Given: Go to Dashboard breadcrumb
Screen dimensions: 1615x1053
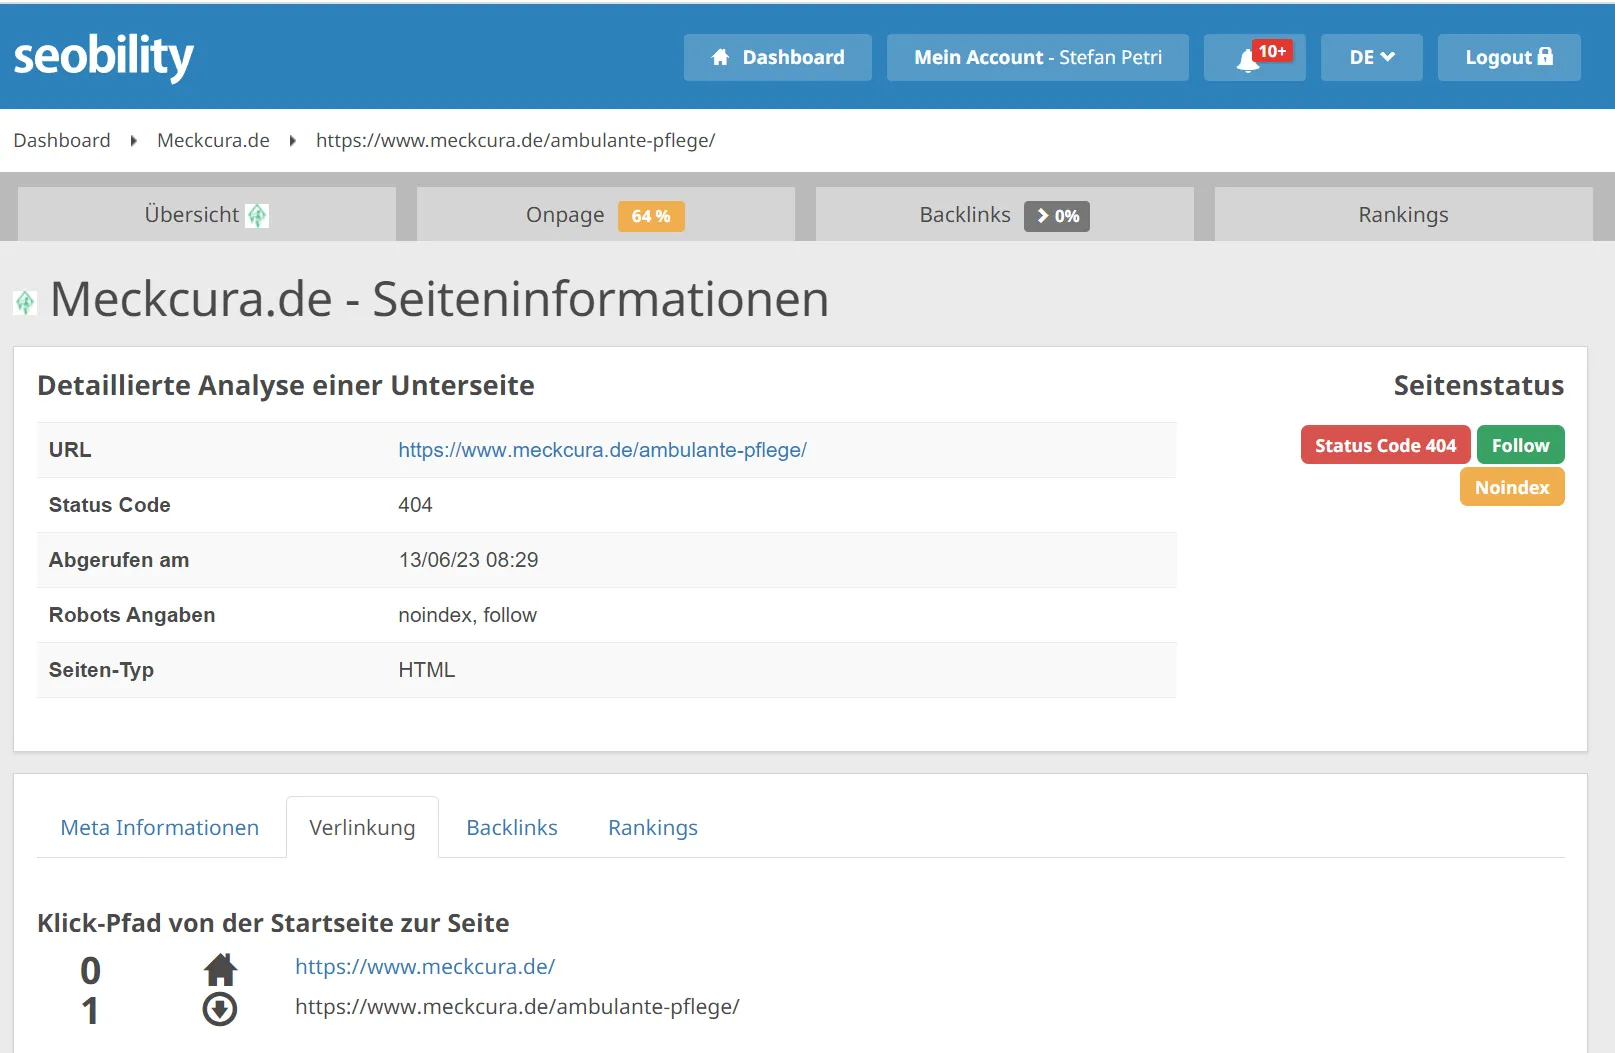Looking at the screenshot, I should pos(62,140).
